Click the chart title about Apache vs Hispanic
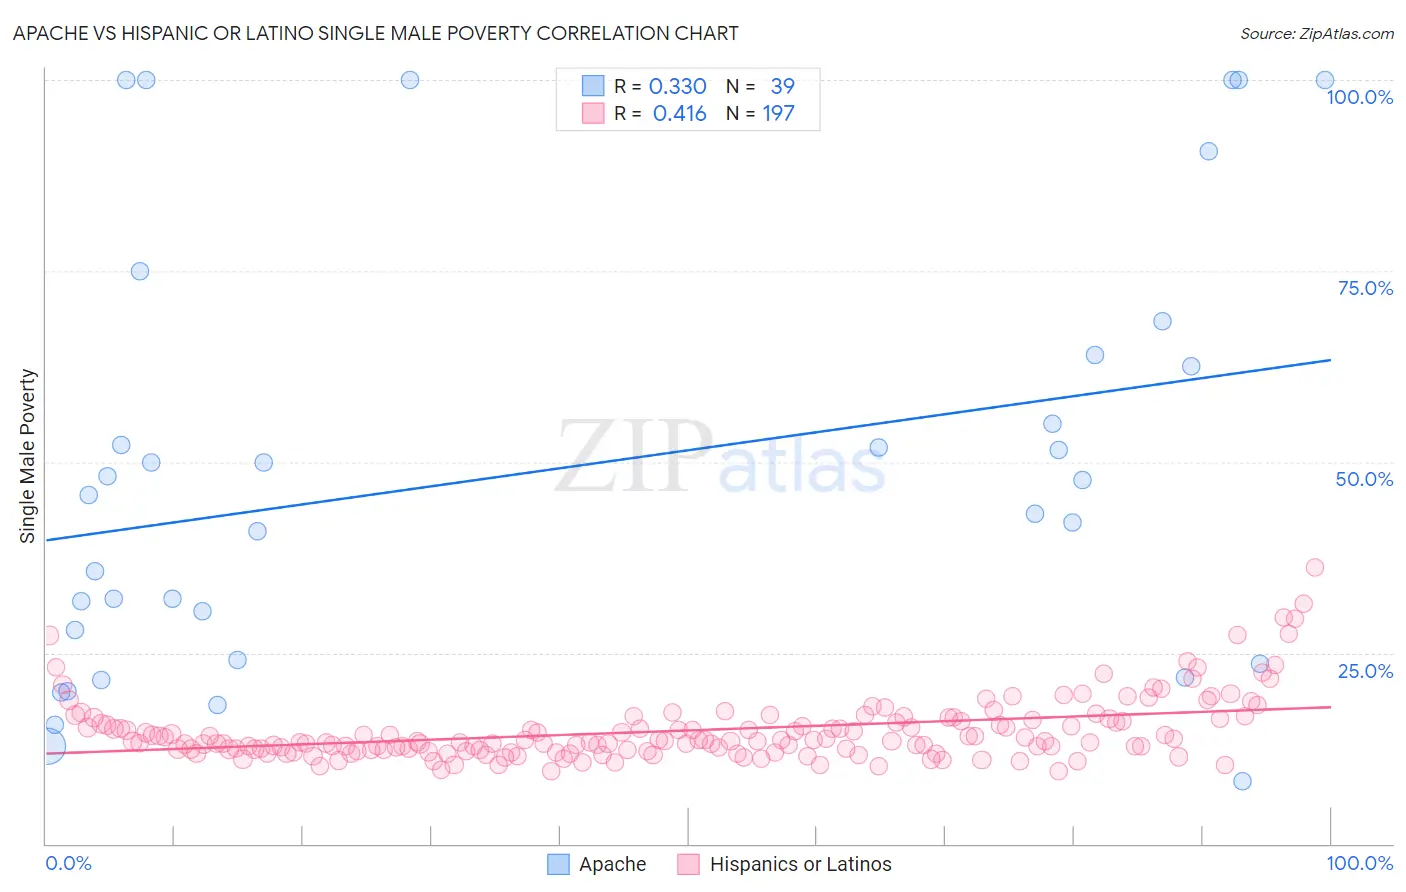 click(x=375, y=33)
